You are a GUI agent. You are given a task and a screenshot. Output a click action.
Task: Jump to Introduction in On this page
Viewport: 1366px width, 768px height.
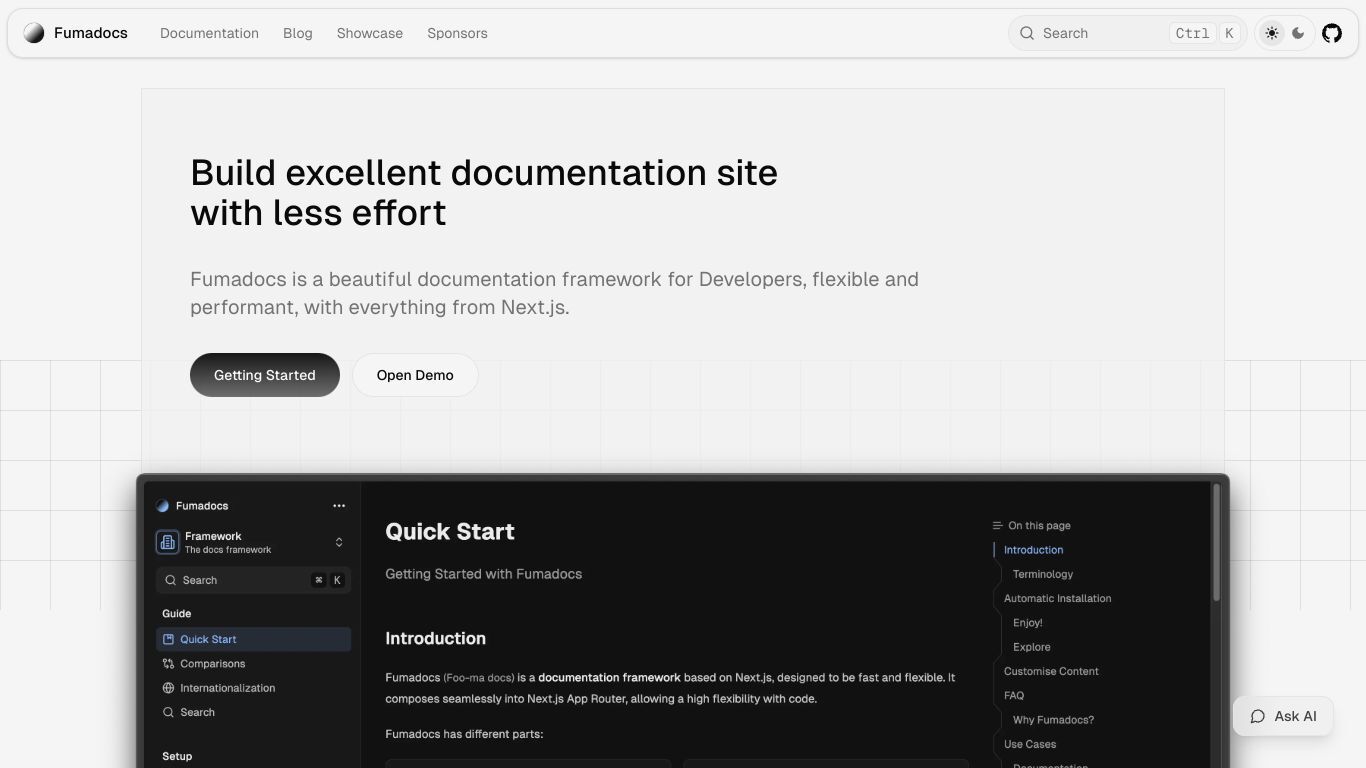point(1033,550)
